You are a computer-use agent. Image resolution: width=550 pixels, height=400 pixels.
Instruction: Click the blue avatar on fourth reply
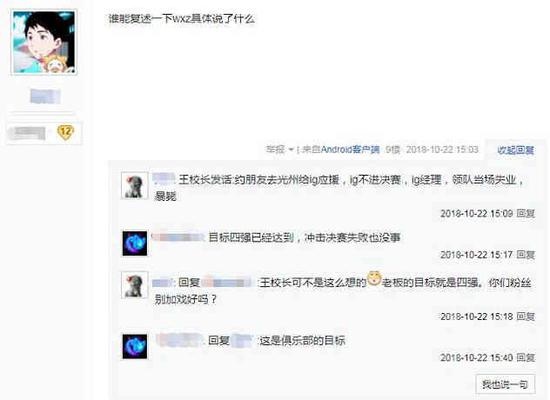tap(135, 346)
